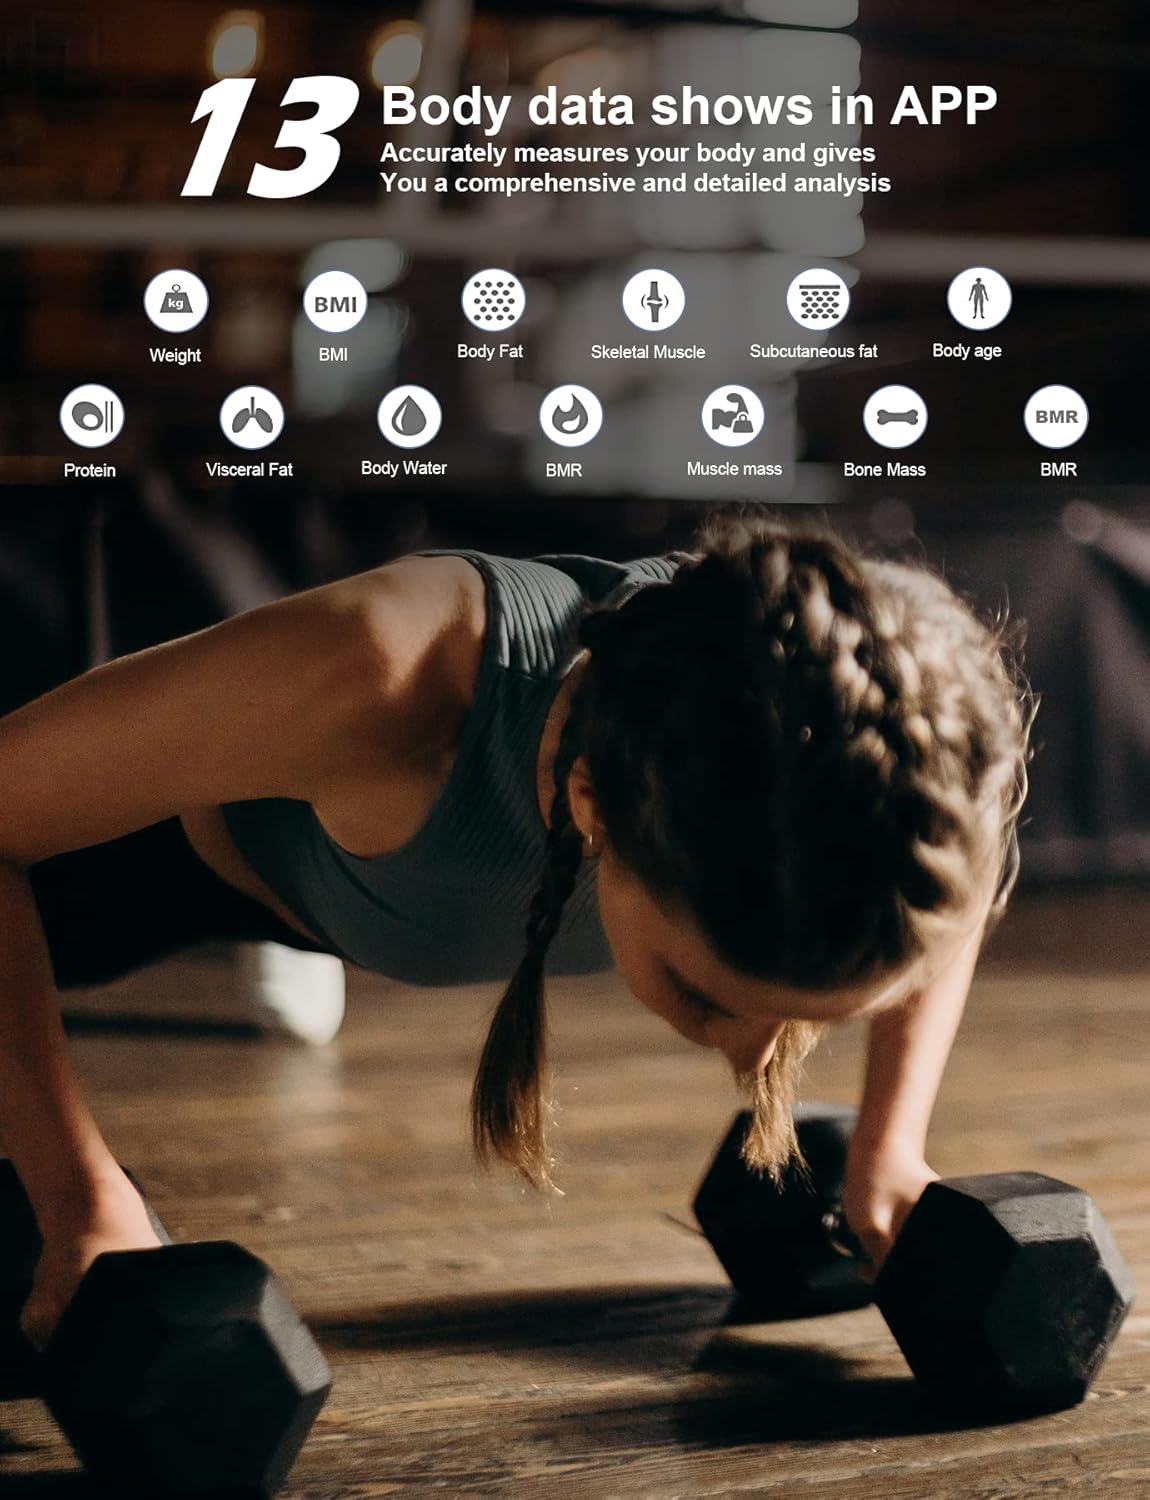Click the "Subcutaneous fat" text label
The image size is (1150, 1500).
click(814, 351)
